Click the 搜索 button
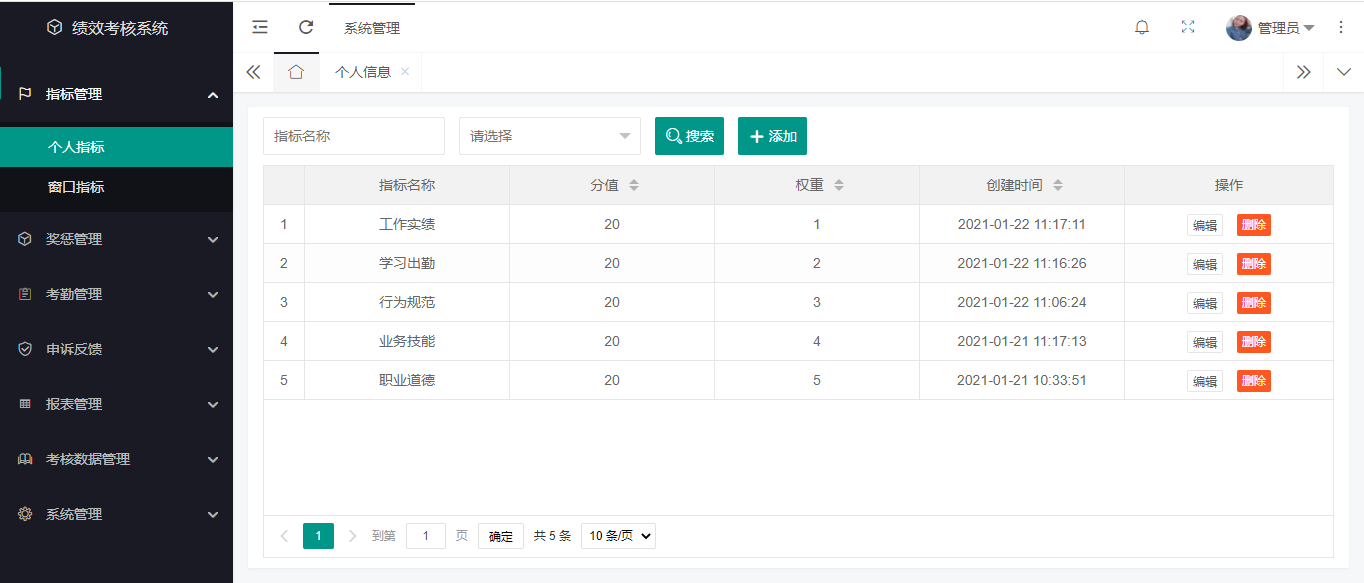The width and height of the screenshot is (1364, 583). tap(689, 136)
